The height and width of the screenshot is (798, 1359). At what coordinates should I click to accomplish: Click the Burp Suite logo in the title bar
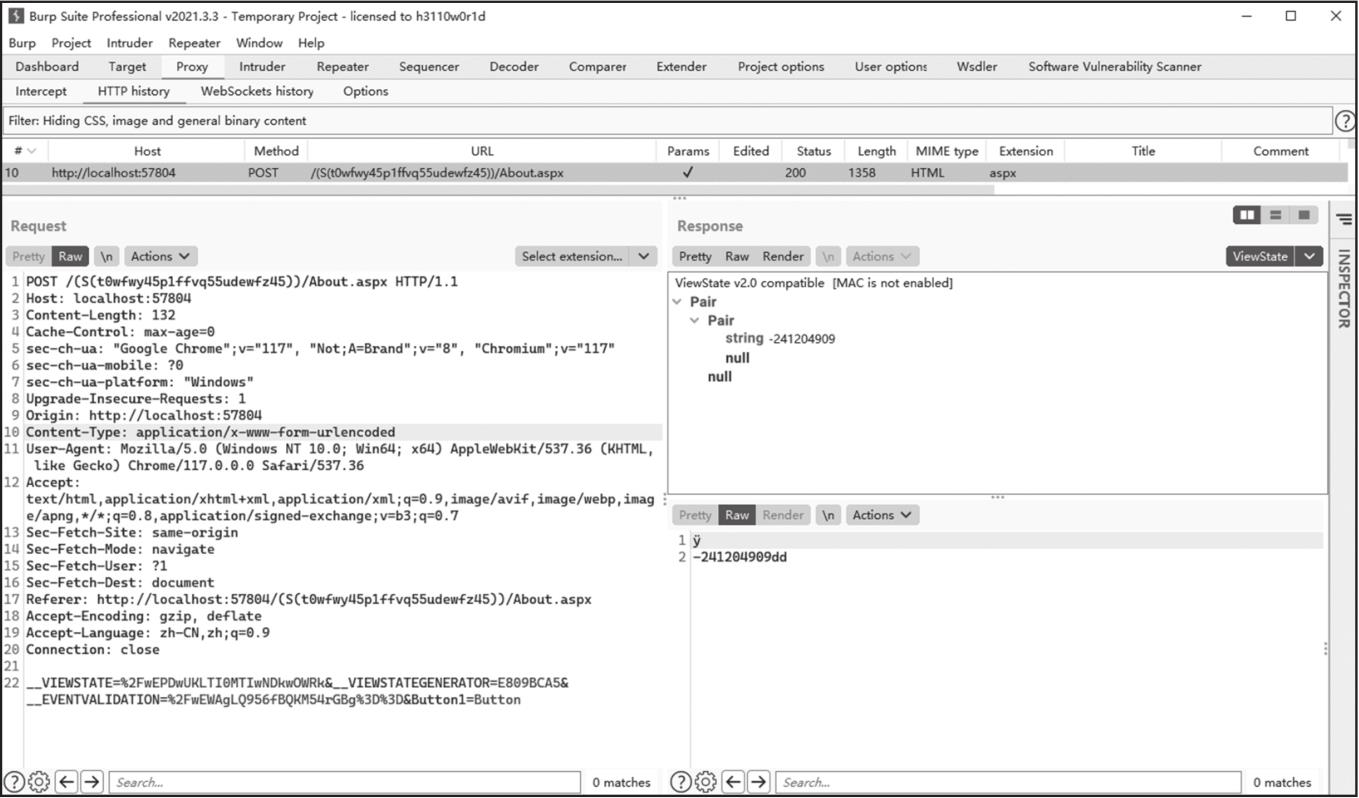point(16,16)
